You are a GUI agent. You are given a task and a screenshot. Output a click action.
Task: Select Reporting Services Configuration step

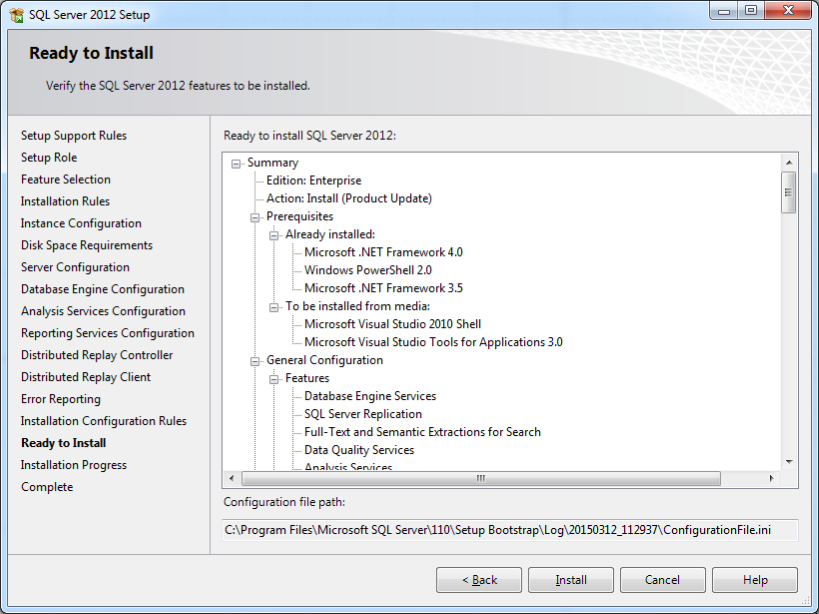pos(108,333)
